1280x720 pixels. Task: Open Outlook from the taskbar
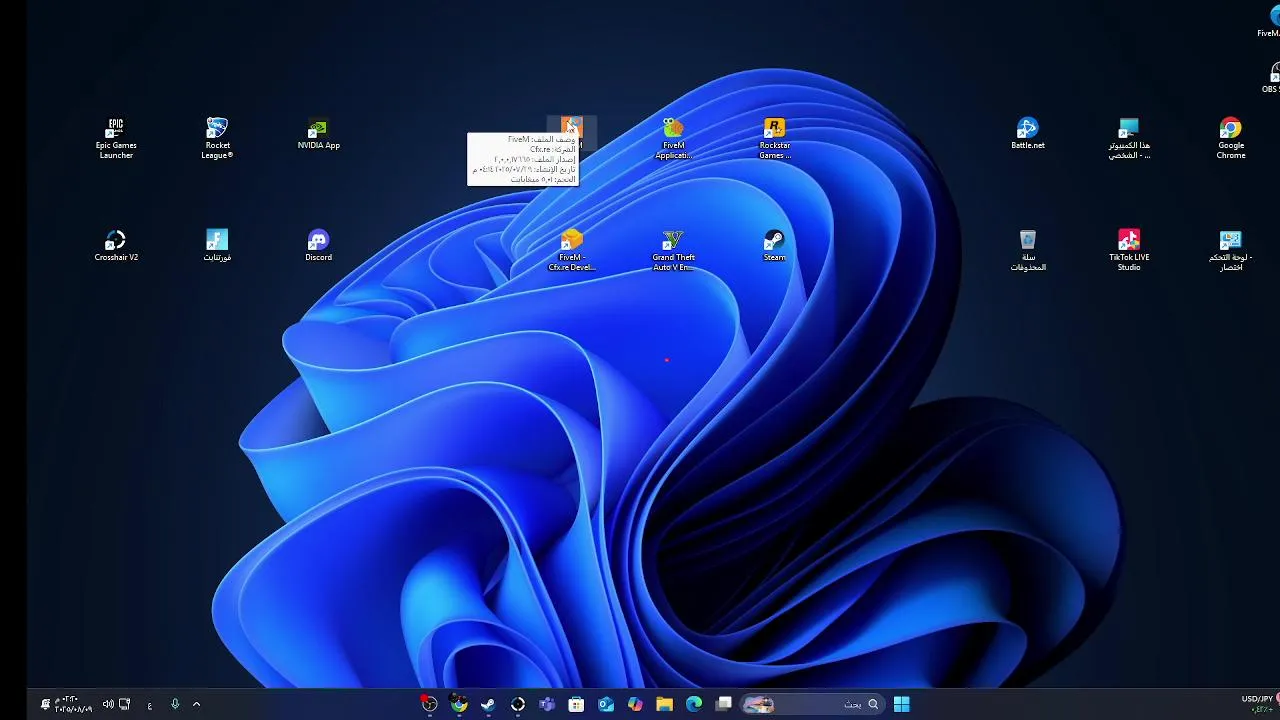click(605, 704)
